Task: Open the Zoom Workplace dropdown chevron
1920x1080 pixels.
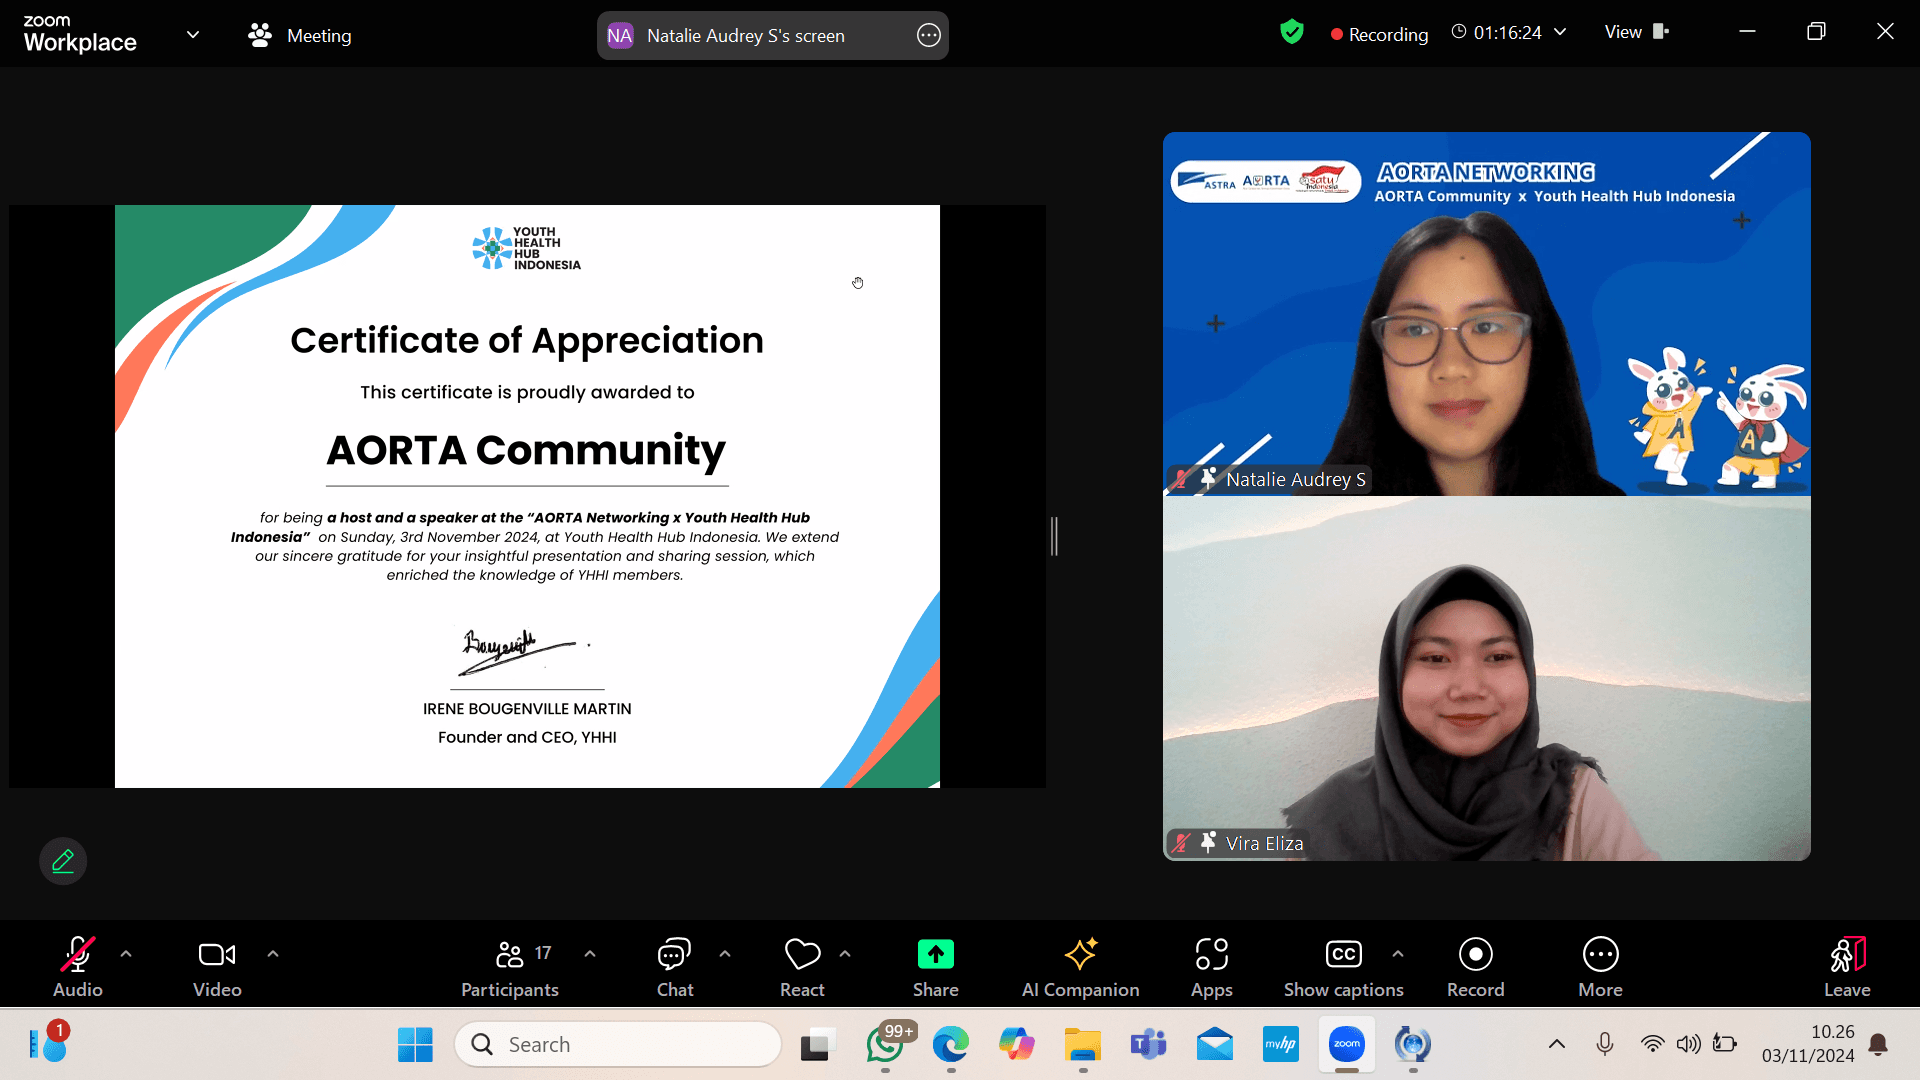Action: [x=193, y=35]
